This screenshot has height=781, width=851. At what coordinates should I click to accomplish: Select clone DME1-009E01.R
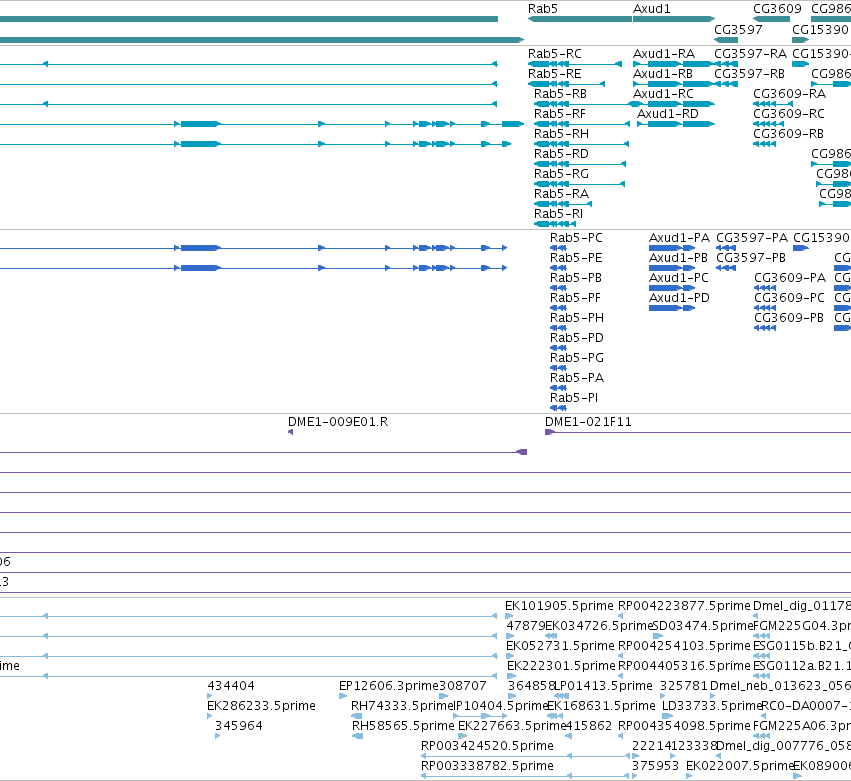[x=338, y=422]
